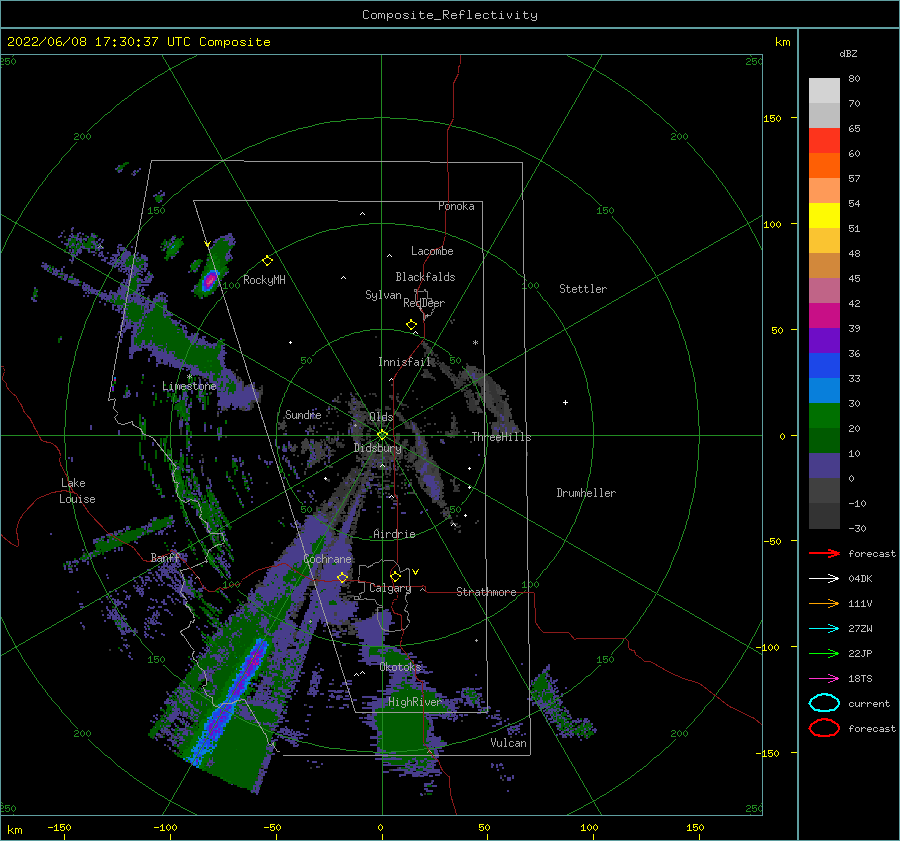Viewport: 900px width, 841px height.
Task: Click the 'Stettler' map label
Action: (x=583, y=289)
